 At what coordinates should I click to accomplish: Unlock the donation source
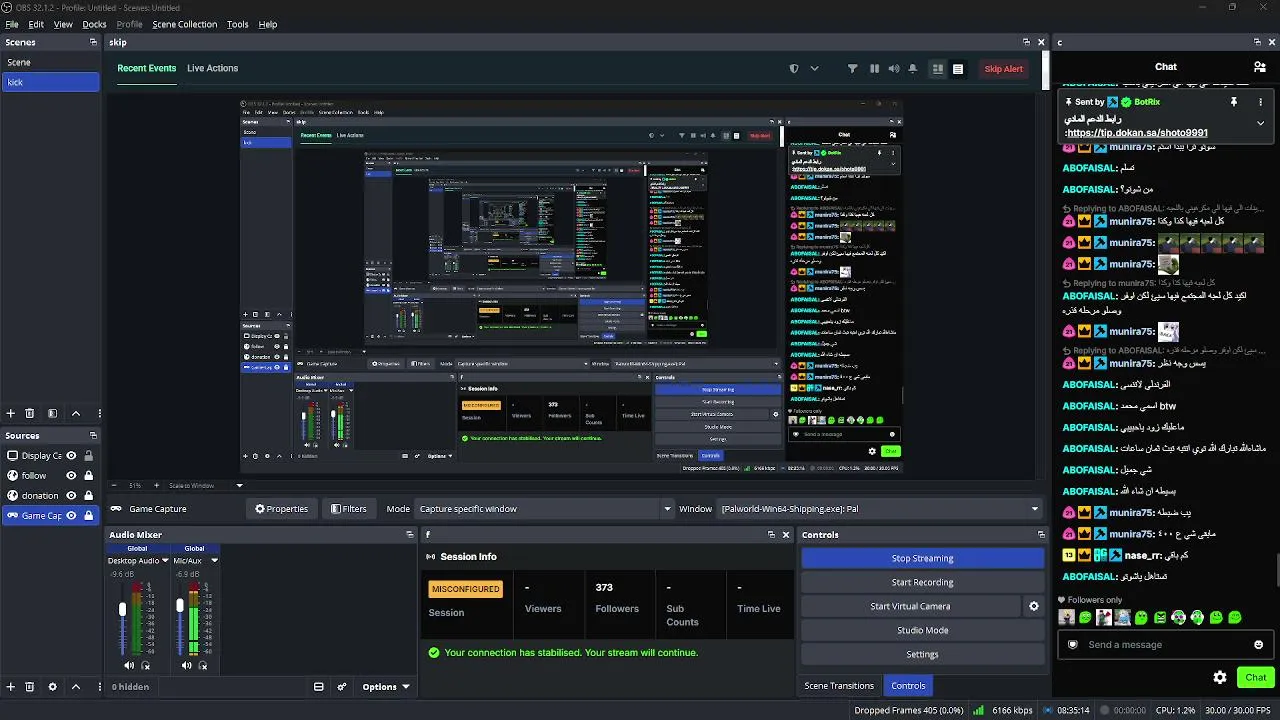point(89,496)
